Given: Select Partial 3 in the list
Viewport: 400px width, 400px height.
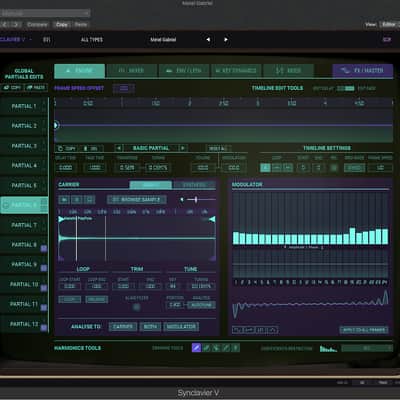Looking at the screenshot, I should 24,146.
